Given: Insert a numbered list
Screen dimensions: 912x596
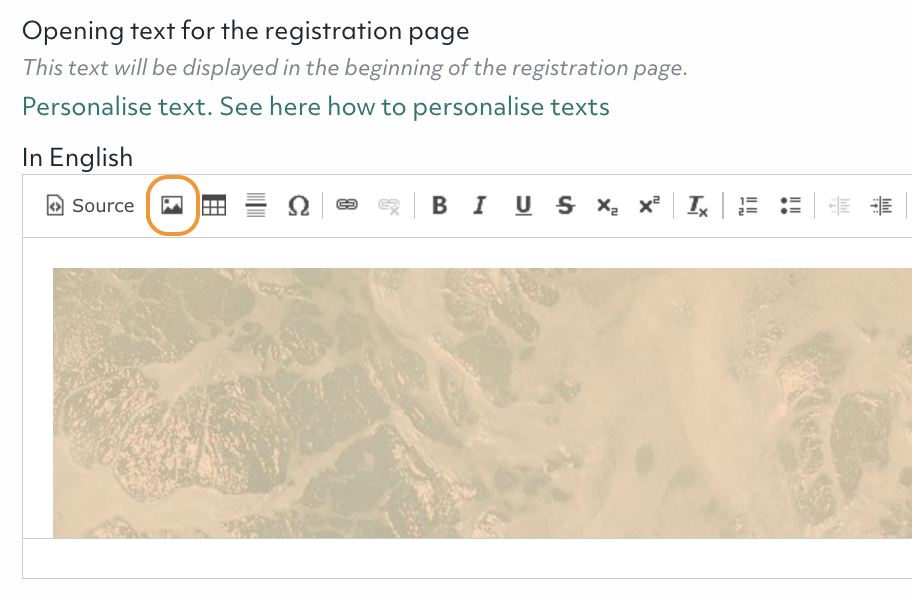Looking at the screenshot, I should [748, 205].
